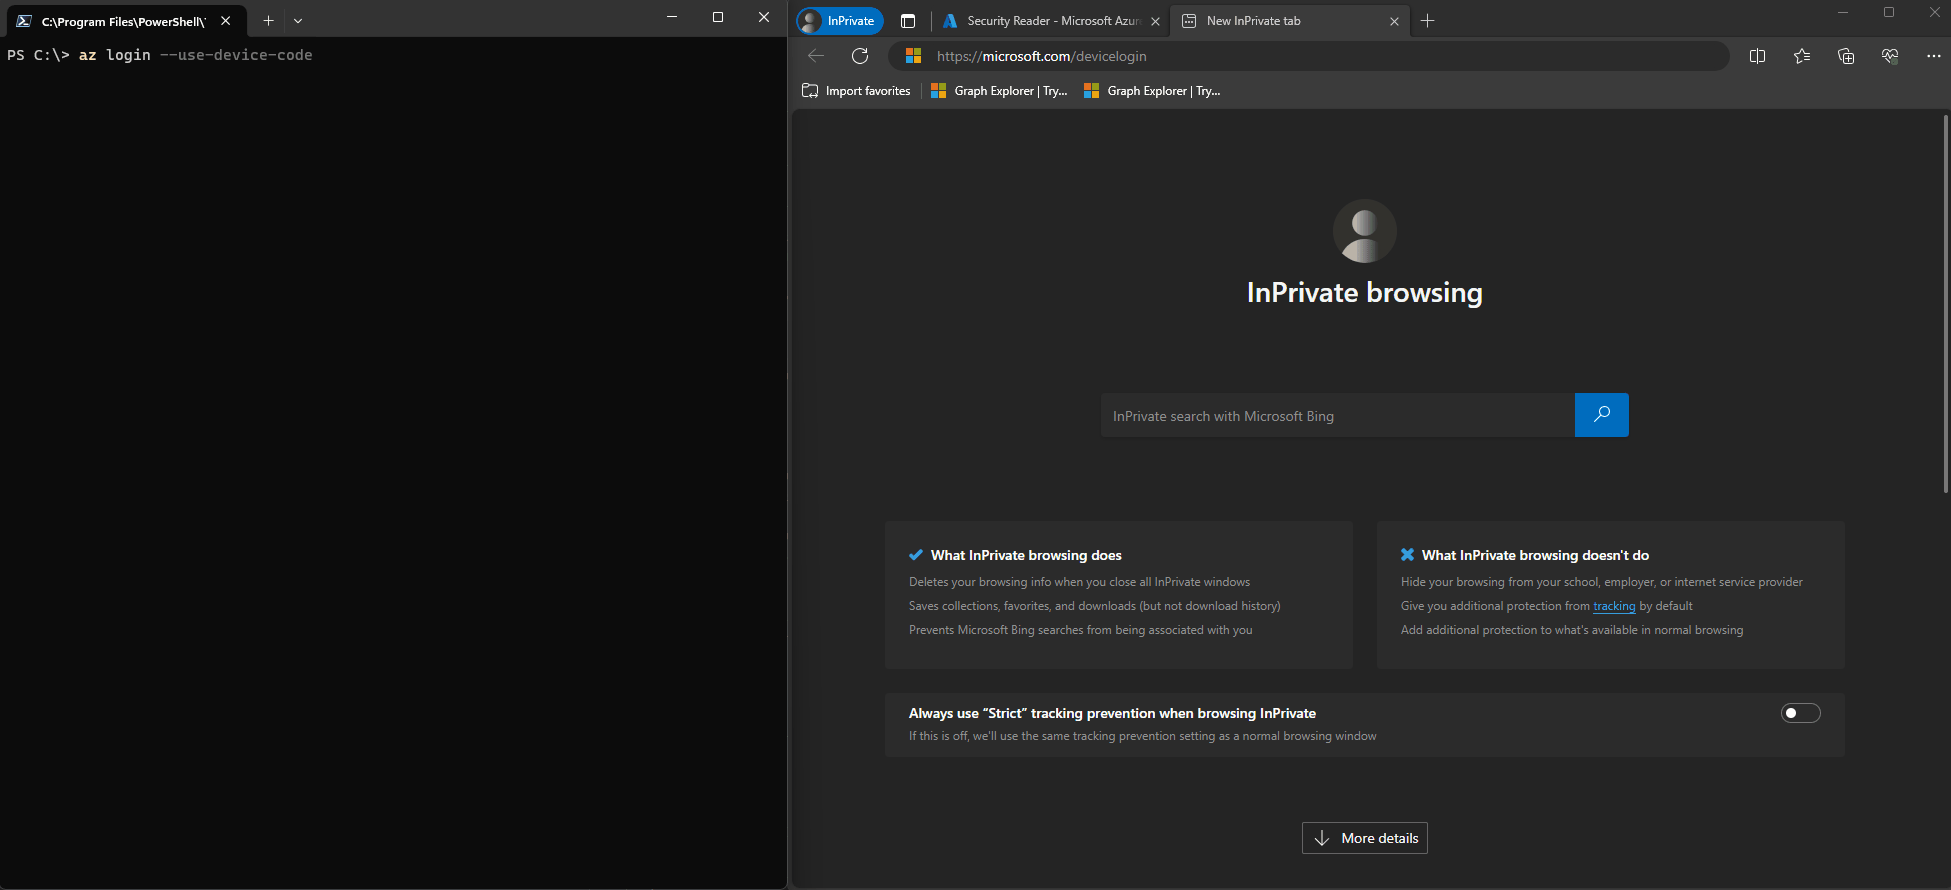This screenshot has height=890, width=1951.
Task: Toggle Strict tracking prevention switch
Action: [1800, 713]
